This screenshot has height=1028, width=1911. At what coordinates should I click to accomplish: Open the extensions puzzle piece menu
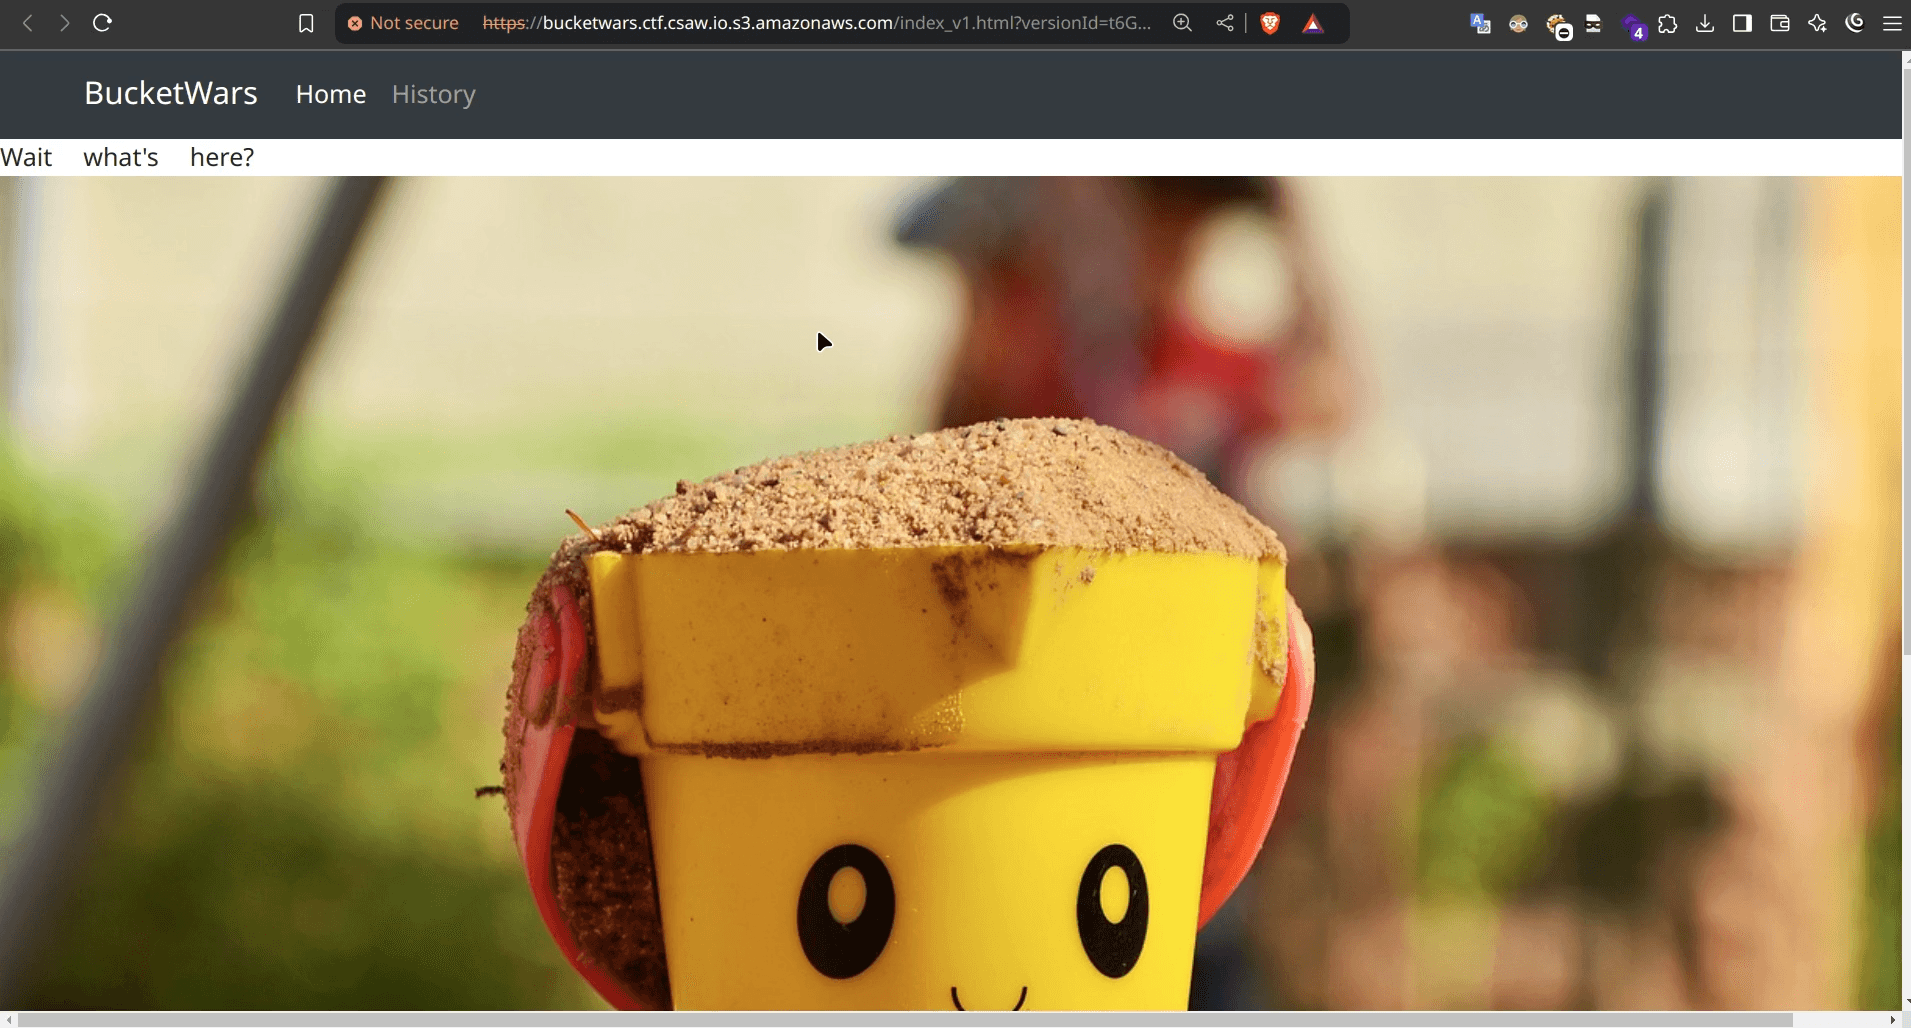(x=1667, y=24)
